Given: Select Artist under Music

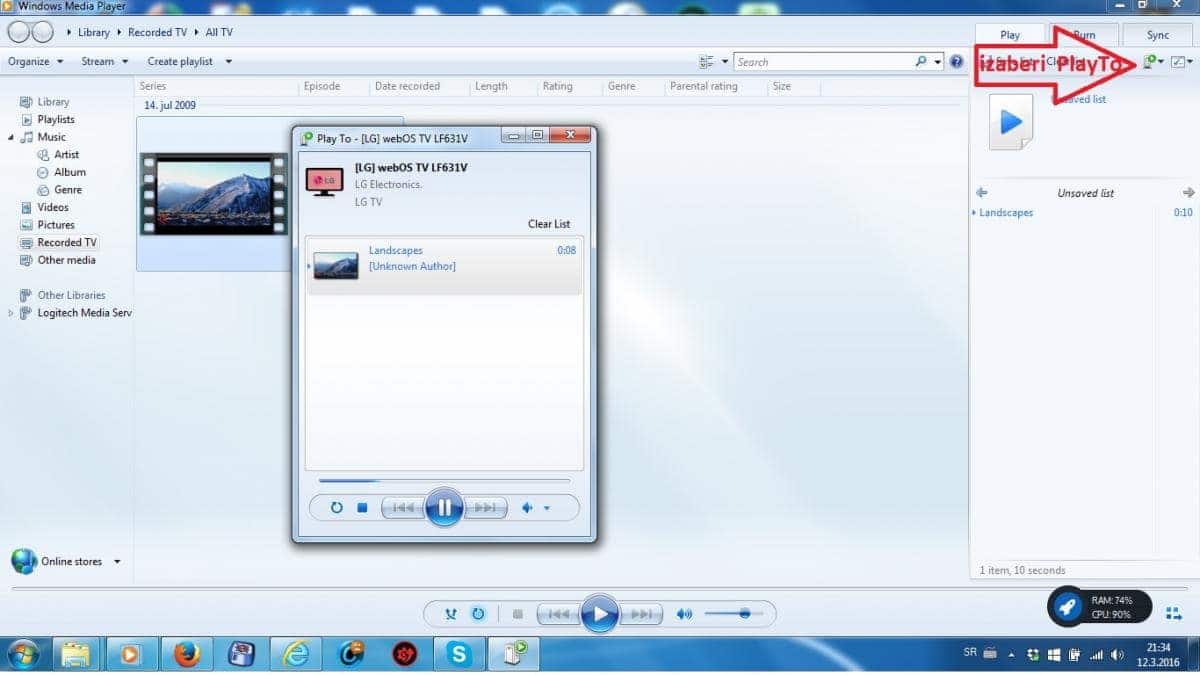Looking at the screenshot, I should [67, 155].
